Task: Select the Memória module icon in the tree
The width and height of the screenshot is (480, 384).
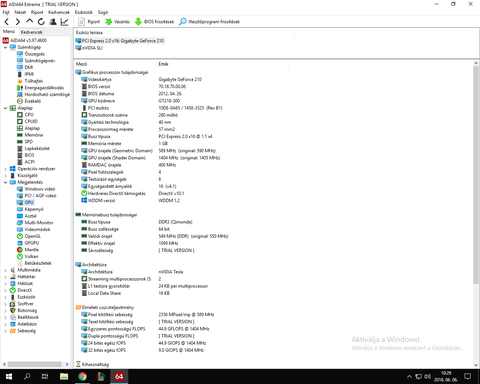Action: click(20, 135)
